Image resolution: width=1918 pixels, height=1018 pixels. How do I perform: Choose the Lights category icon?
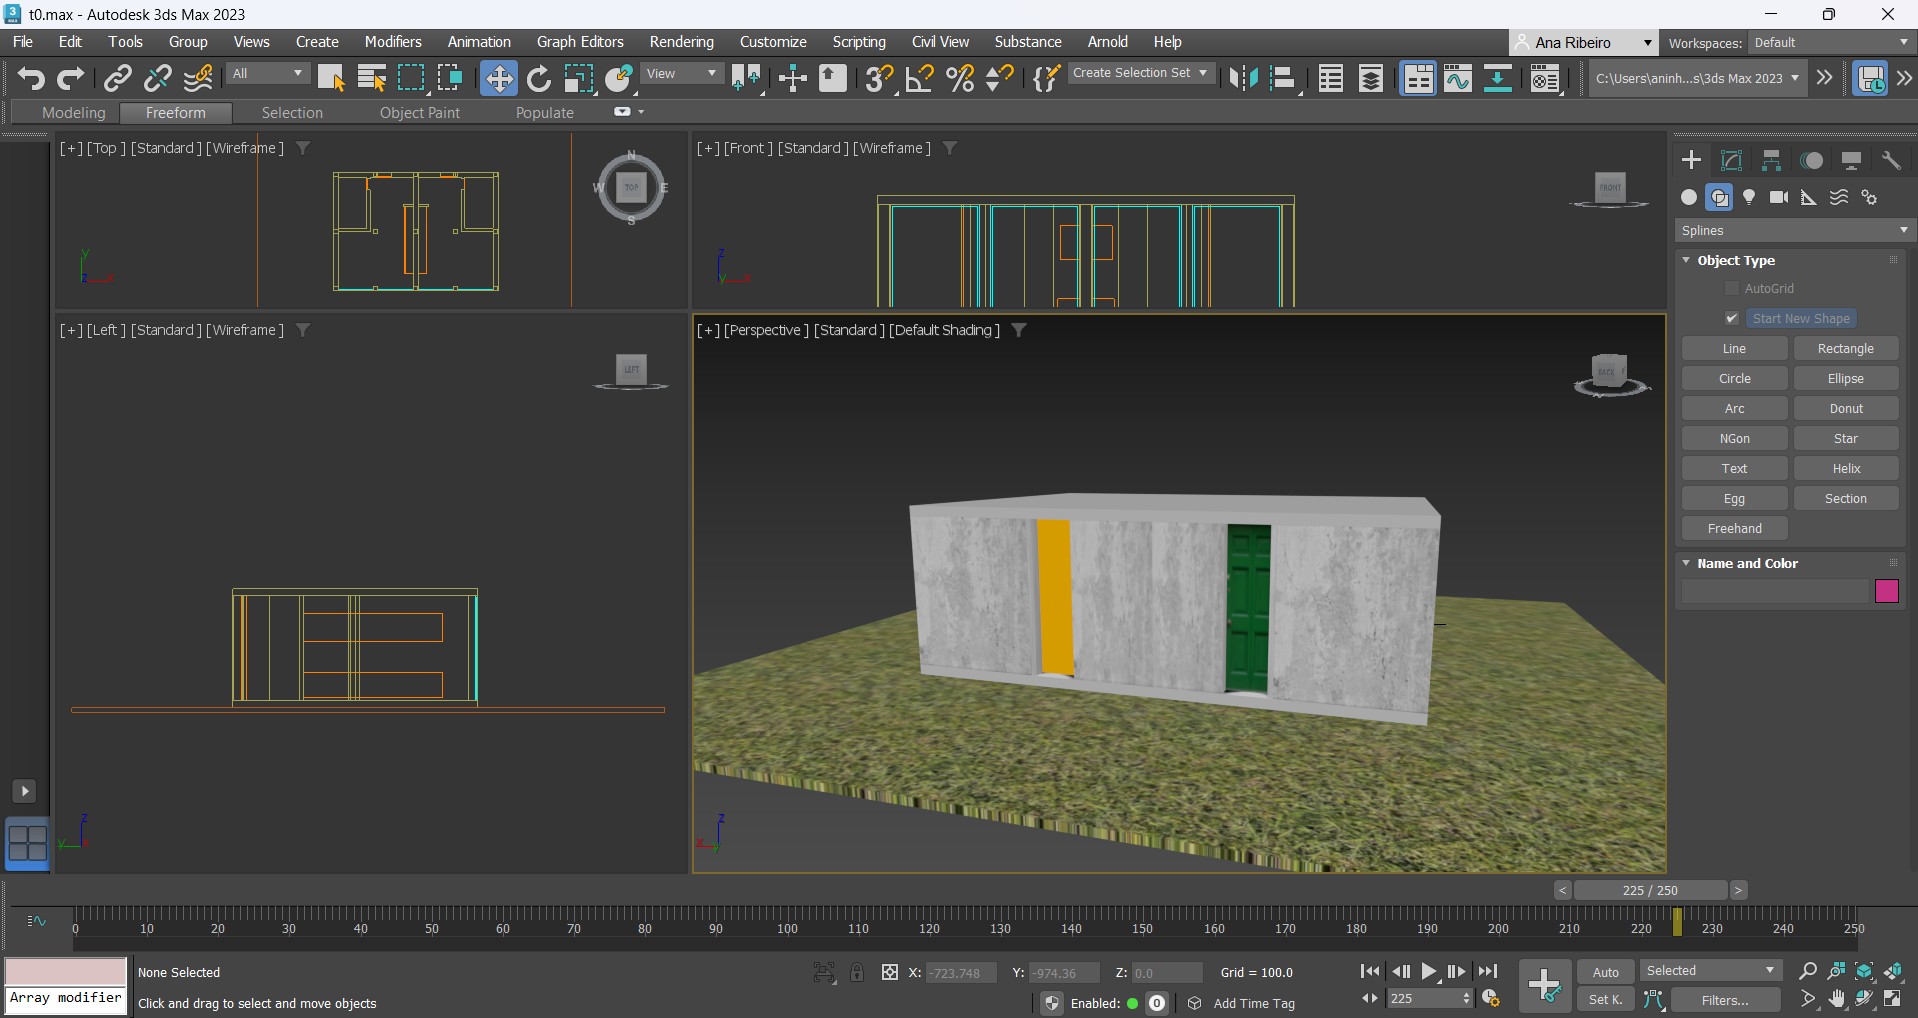[1749, 197]
